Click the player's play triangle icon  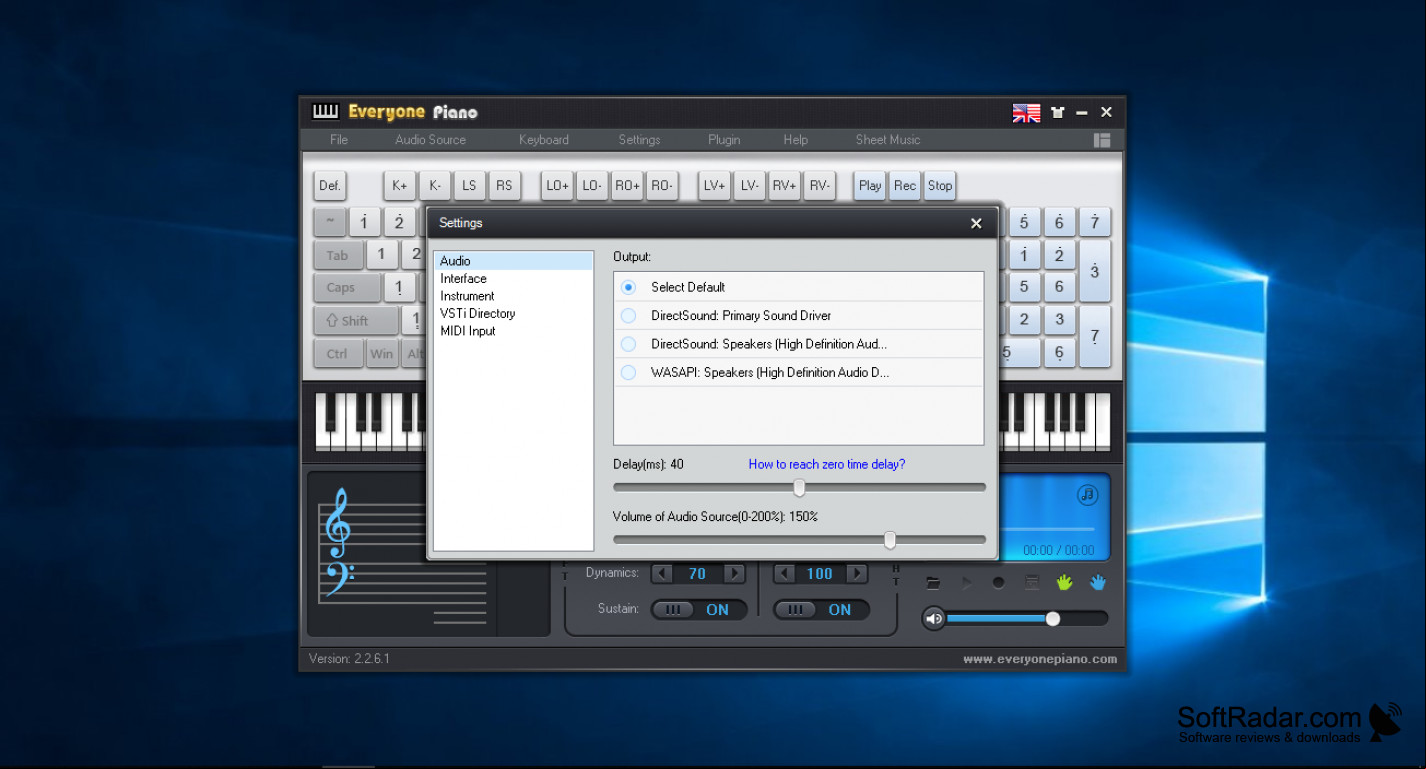tap(967, 583)
